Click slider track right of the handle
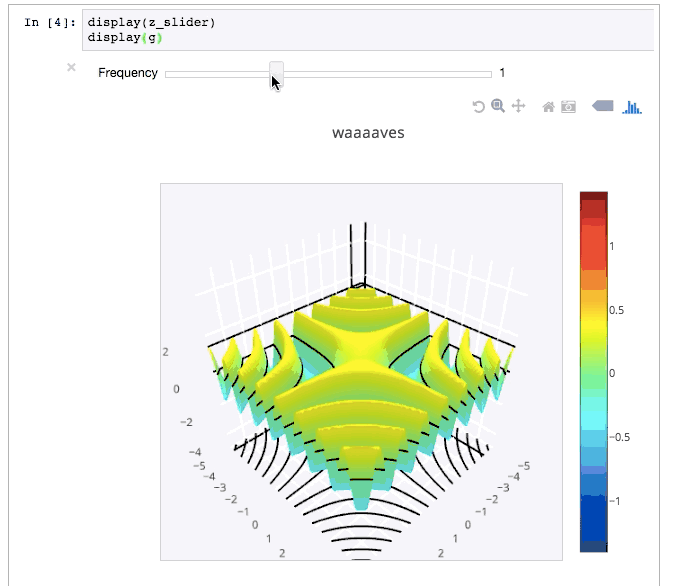Image resolution: width=696 pixels, height=586 pixels. pyautogui.click(x=390, y=73)
